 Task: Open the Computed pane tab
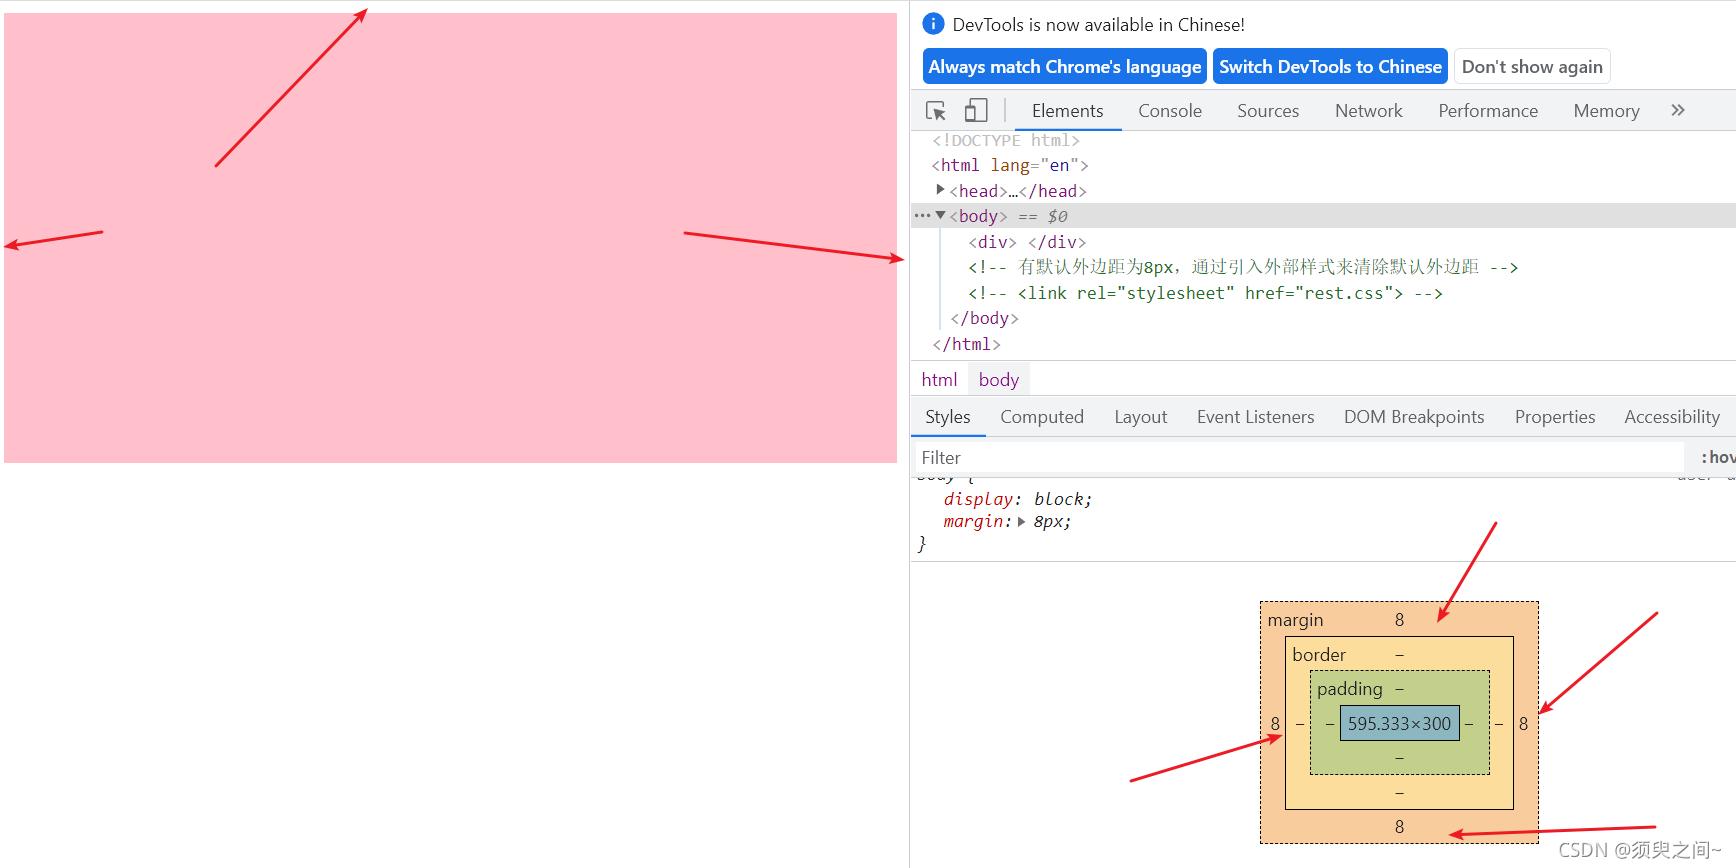pos(1042,417)
